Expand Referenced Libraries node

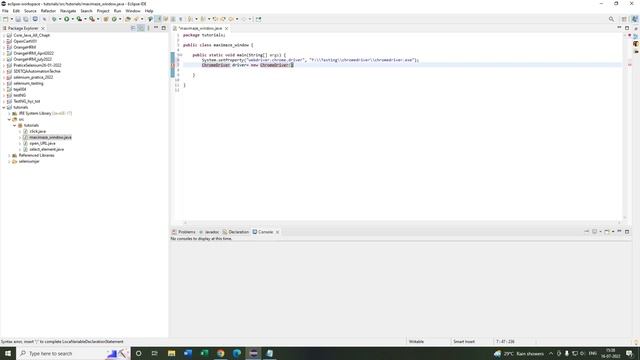[9, 156]
